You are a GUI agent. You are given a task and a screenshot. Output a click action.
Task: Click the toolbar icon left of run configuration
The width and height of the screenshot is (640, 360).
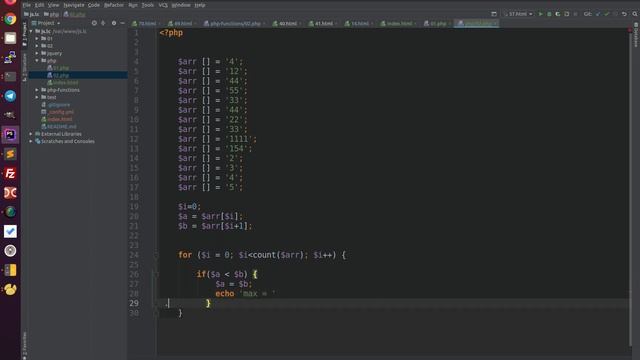point(494,14)
